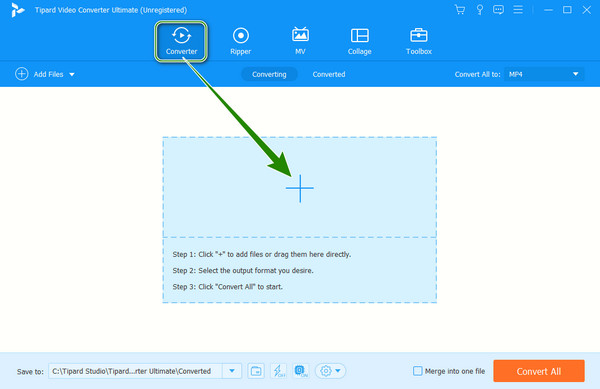Minimize the Tipard window
The image size is (600, 389).
(548, 10)
